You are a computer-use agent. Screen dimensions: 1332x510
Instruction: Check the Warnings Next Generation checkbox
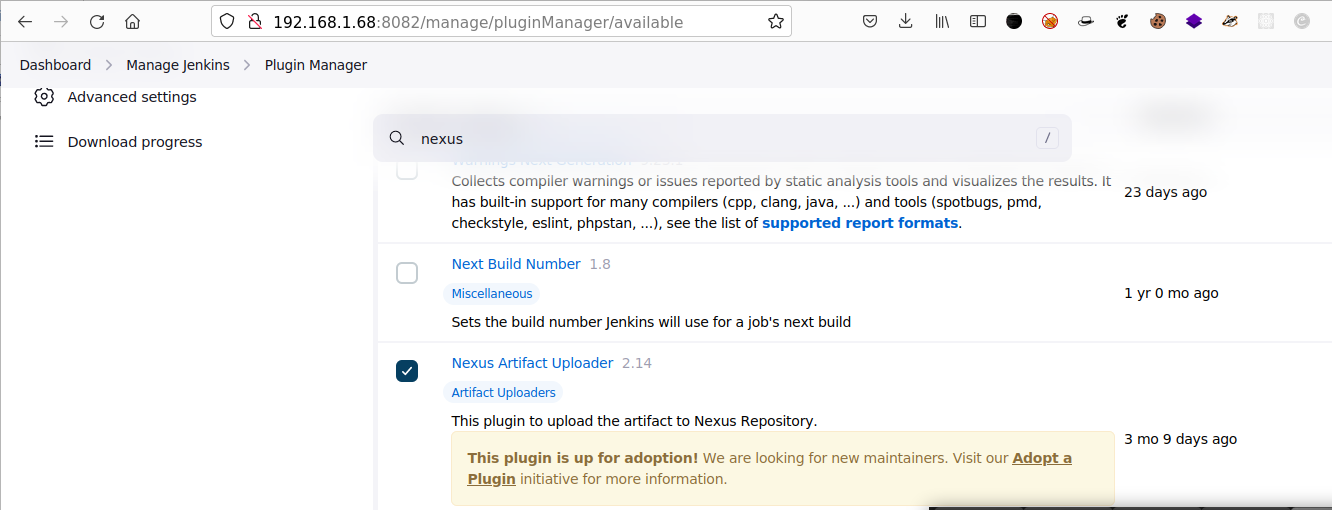(x=407, y=169)
